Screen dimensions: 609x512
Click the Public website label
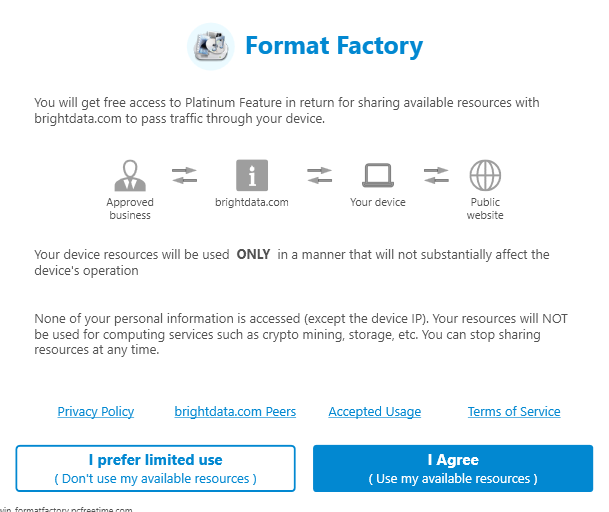pos(485,209)
